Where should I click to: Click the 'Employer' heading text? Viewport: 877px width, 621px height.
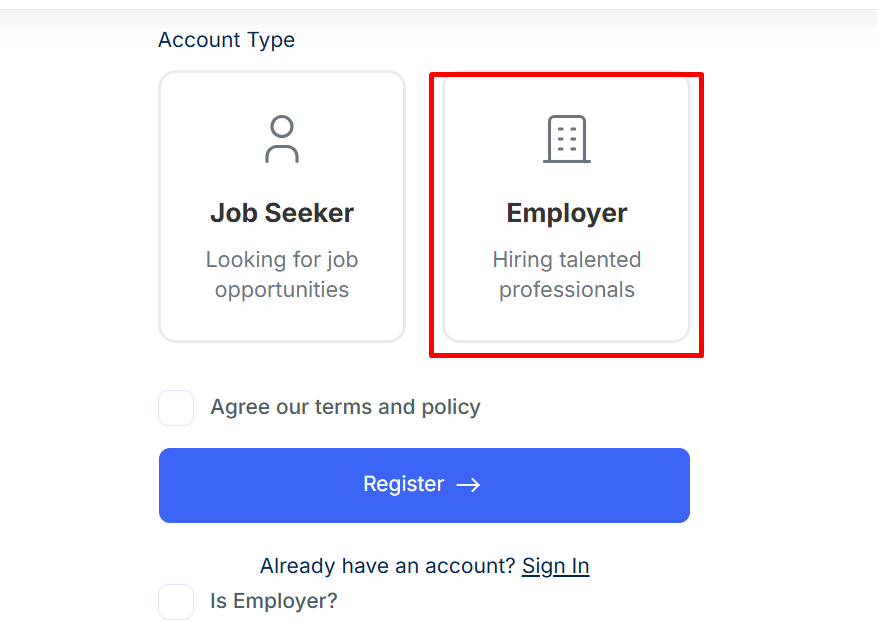(567, 213)
